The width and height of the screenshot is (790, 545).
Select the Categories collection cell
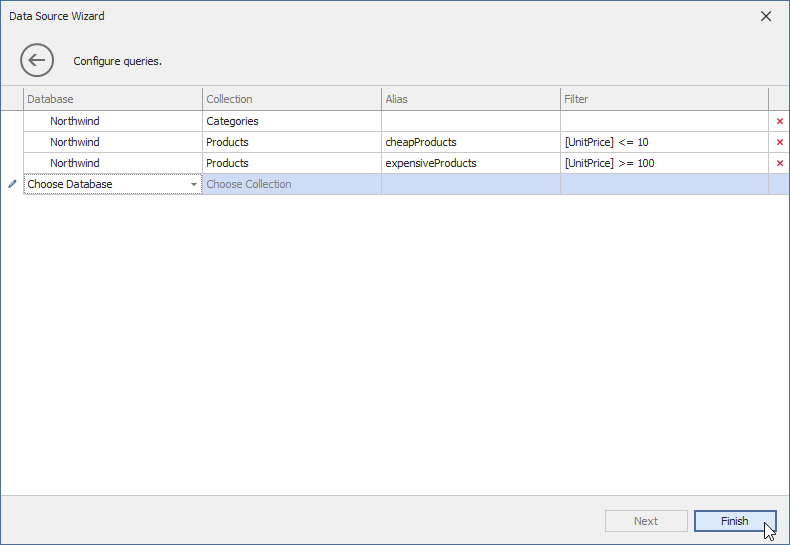[x=291, y=121]
